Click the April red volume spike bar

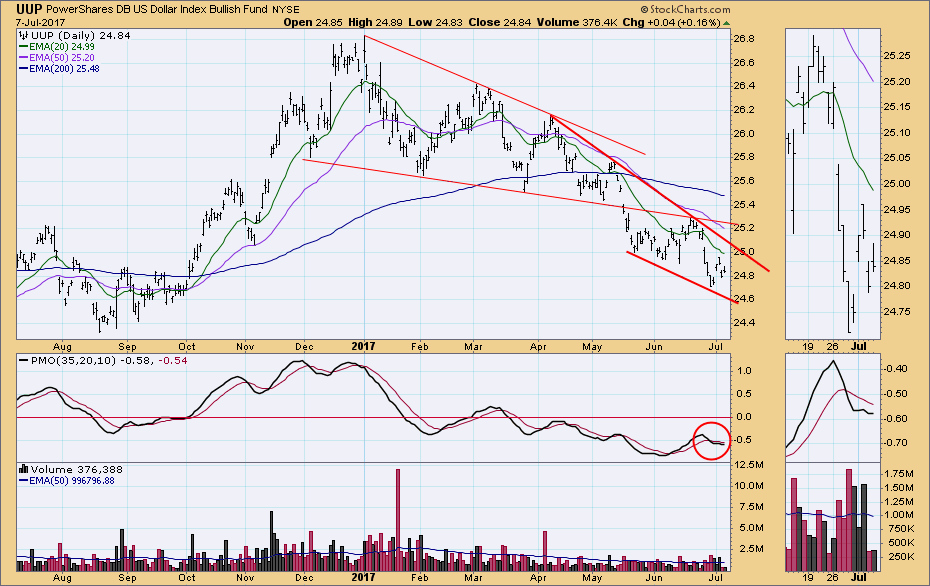(x=544, y=551)
